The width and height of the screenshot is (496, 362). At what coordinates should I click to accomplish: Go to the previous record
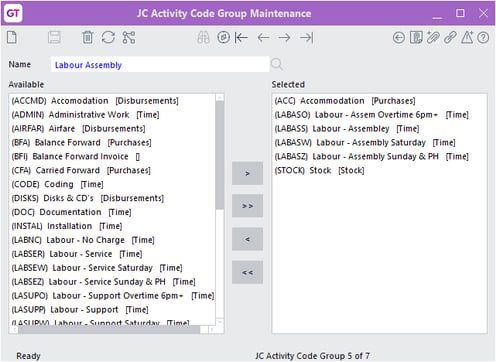point(263,38)
